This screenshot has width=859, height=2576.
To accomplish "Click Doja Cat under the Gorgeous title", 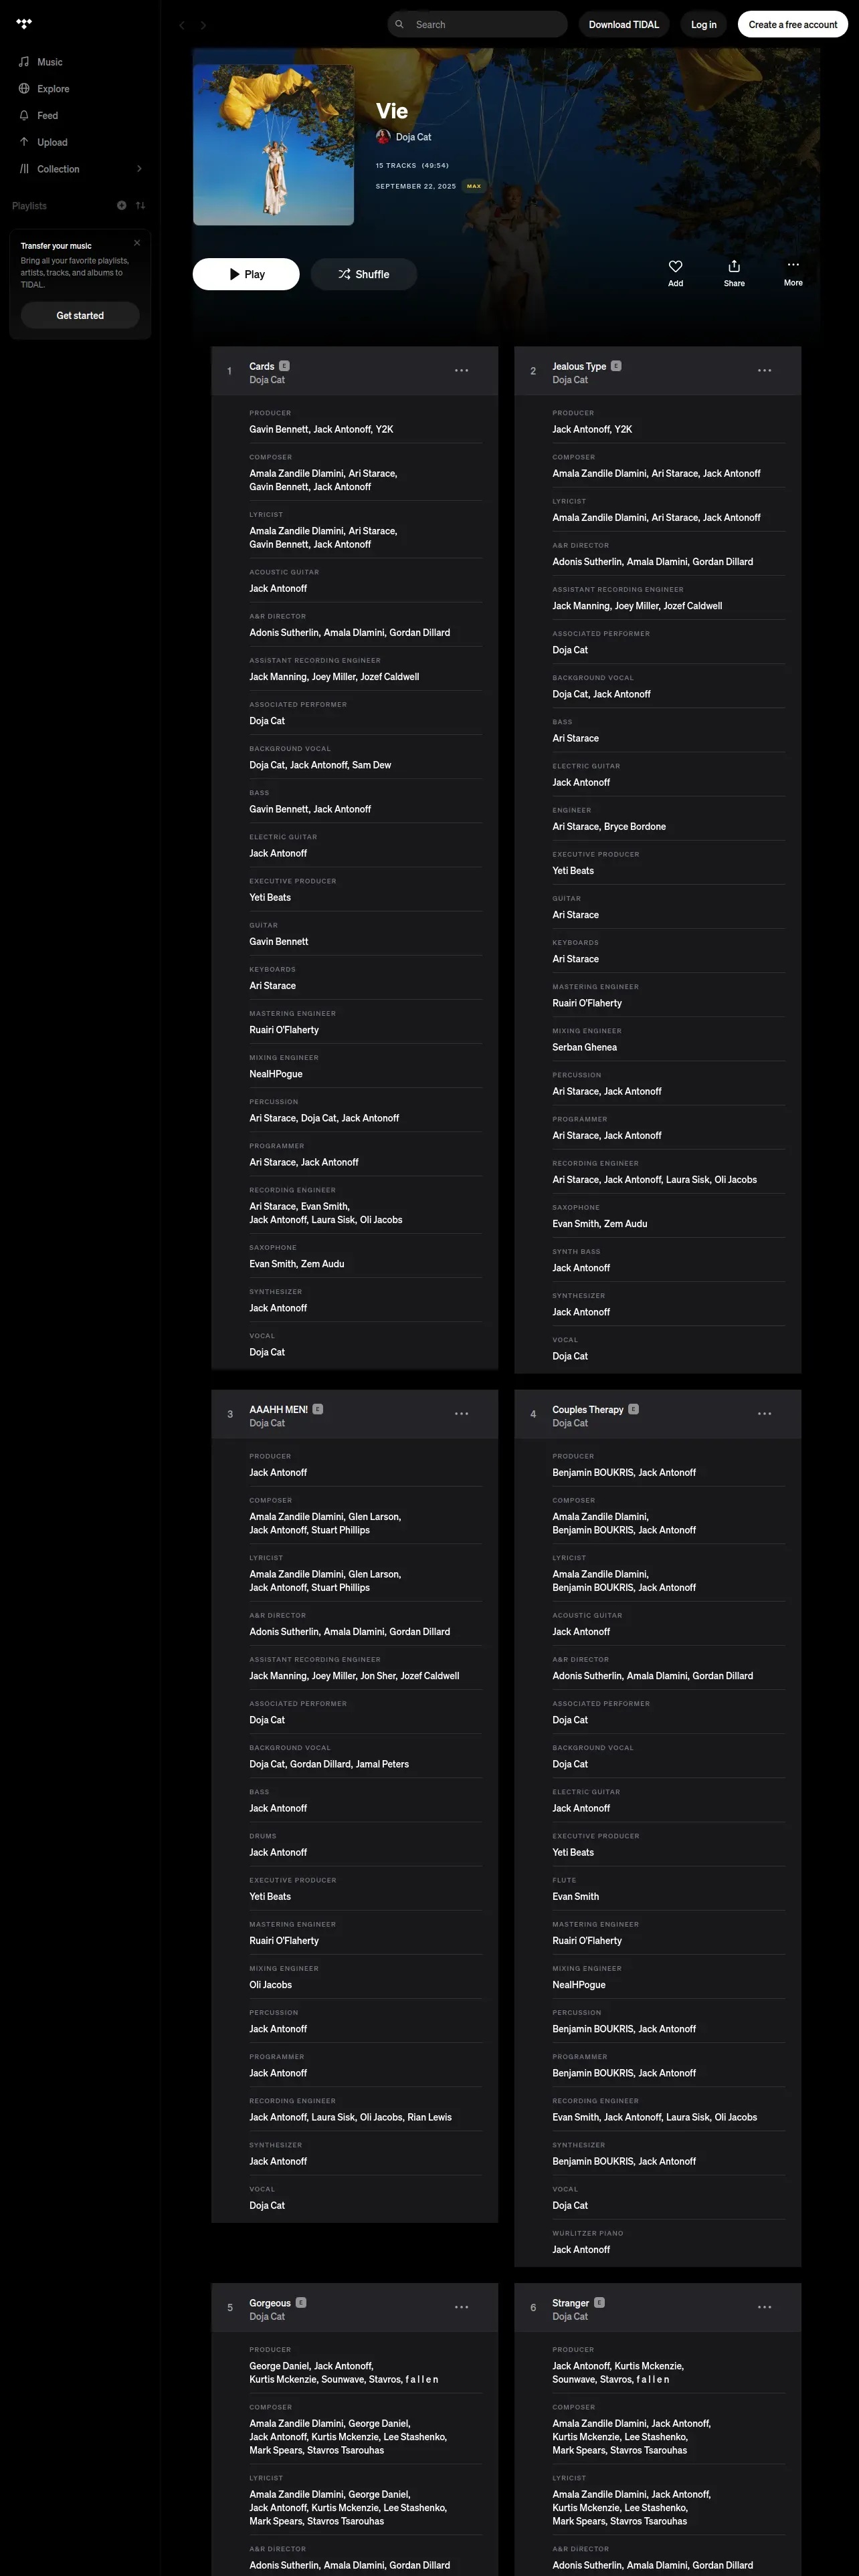I will 267,2317.
